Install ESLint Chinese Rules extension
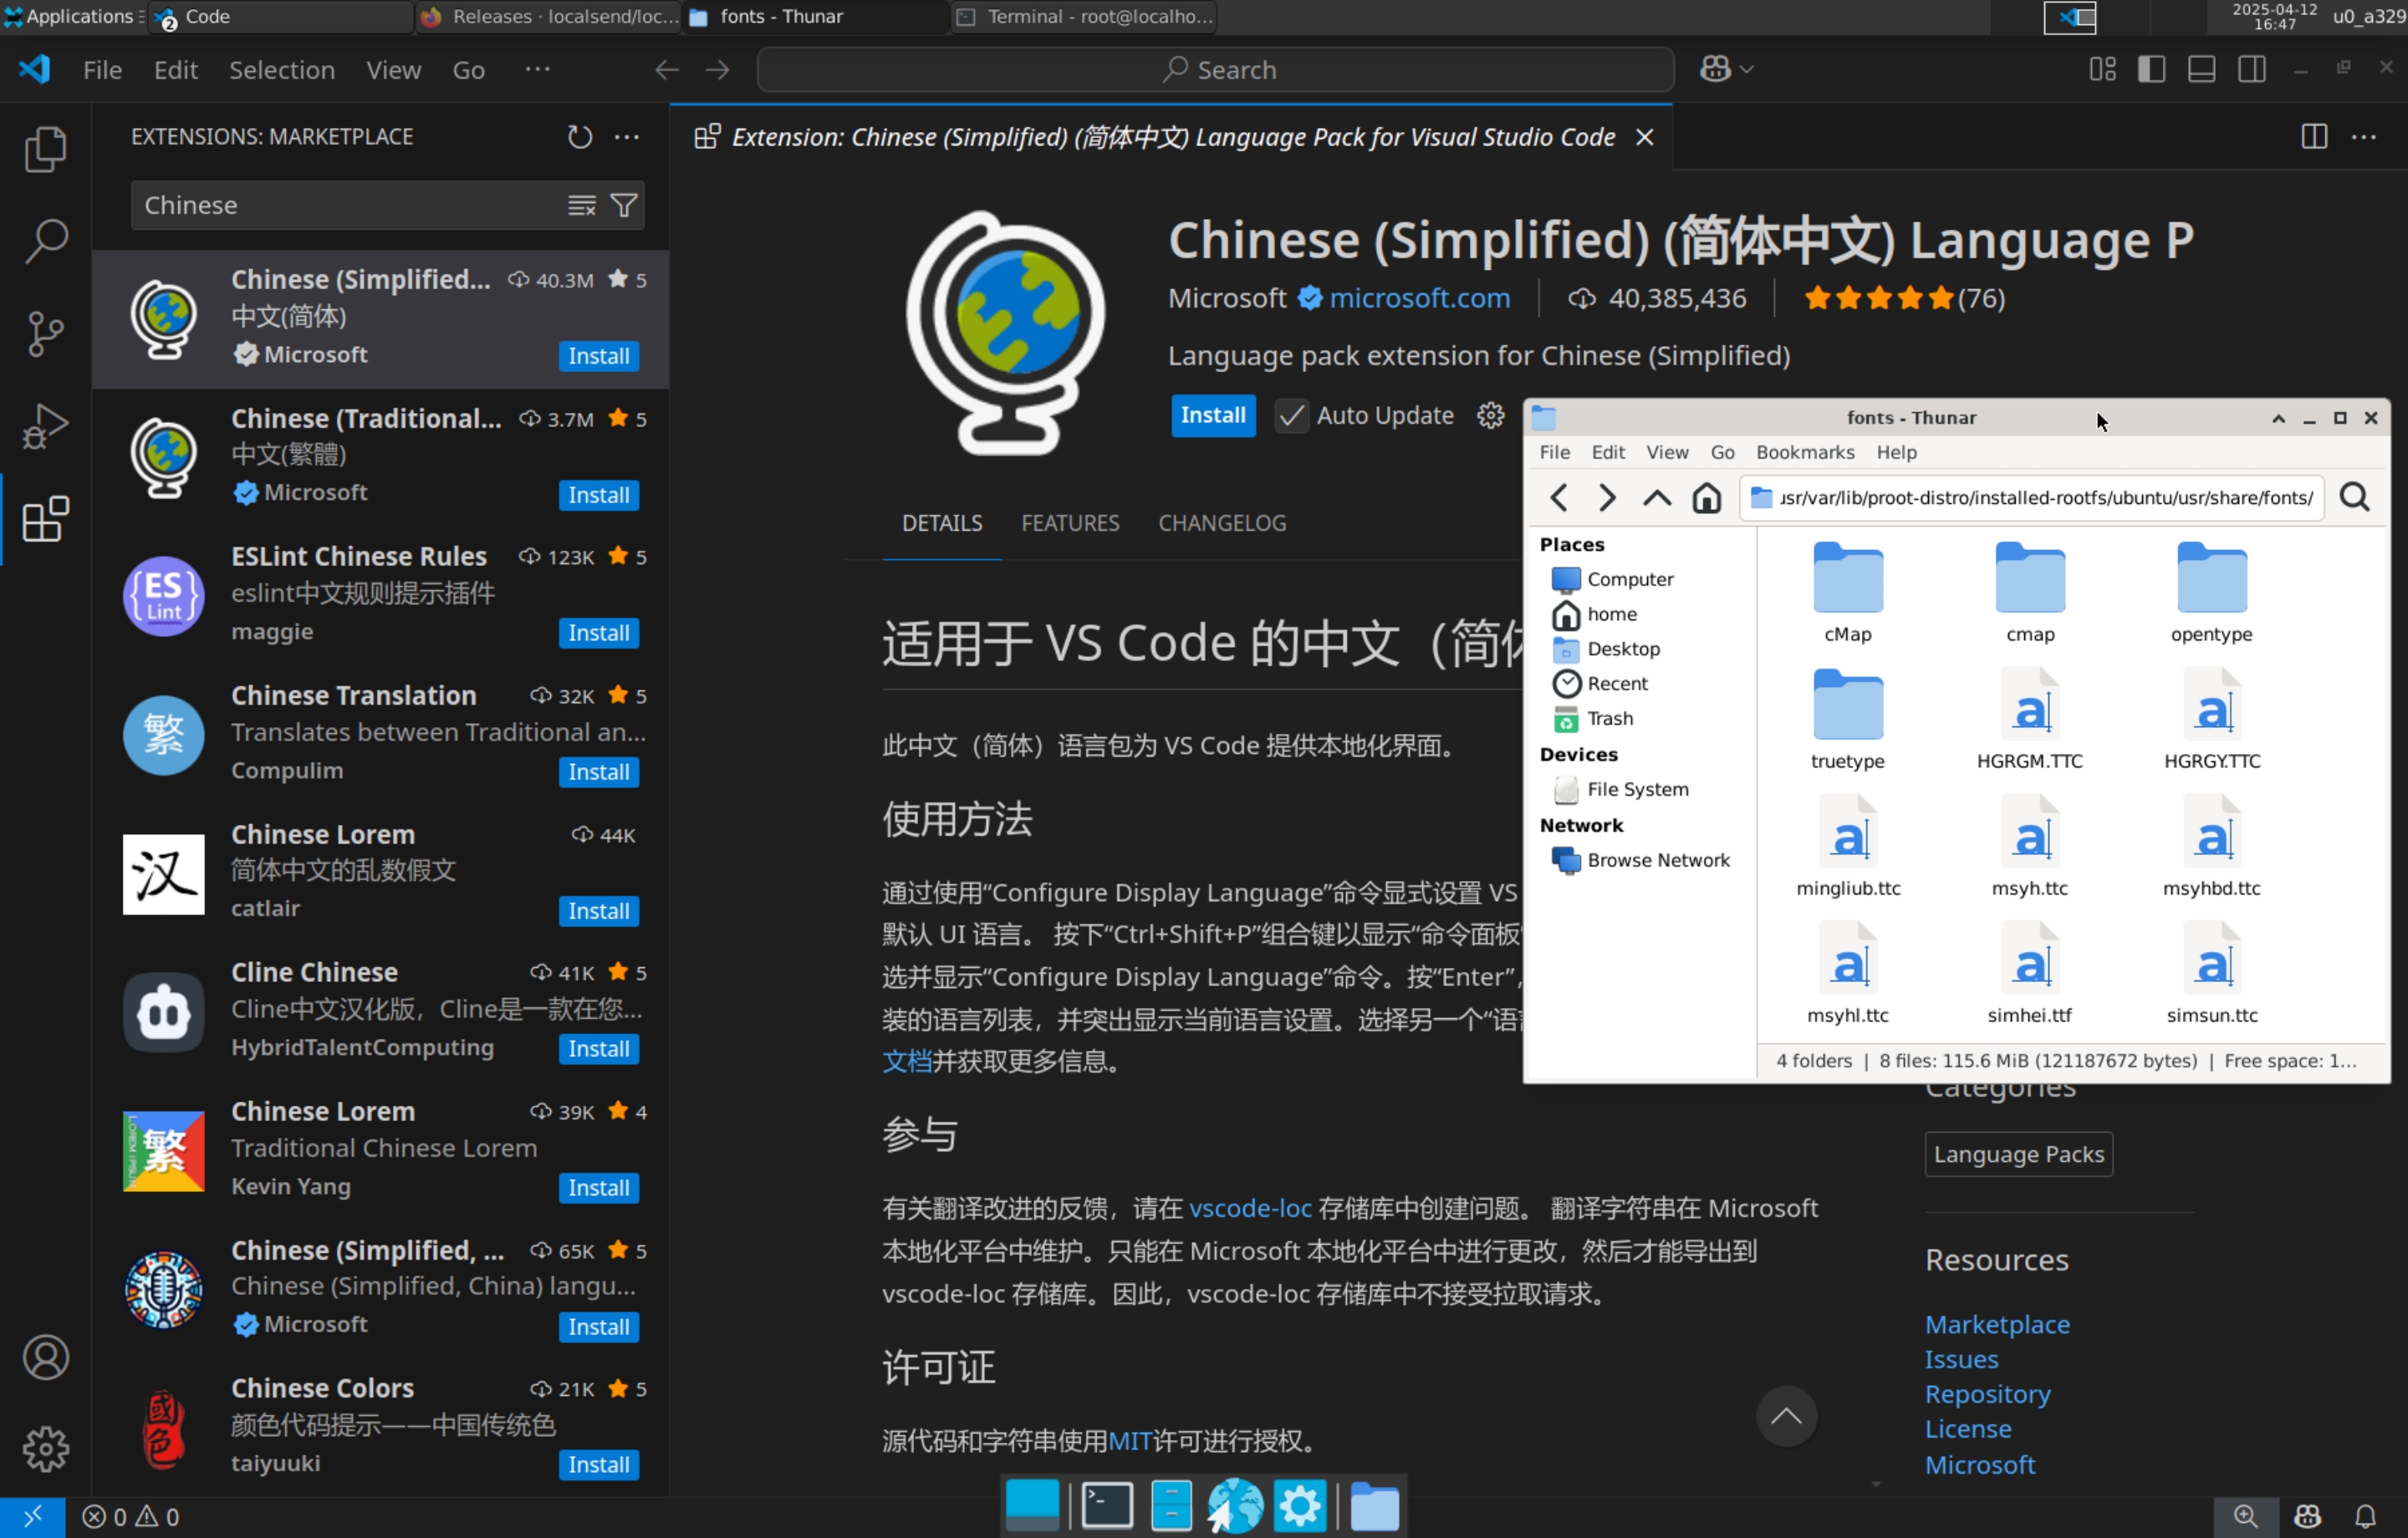 point(598,633)
